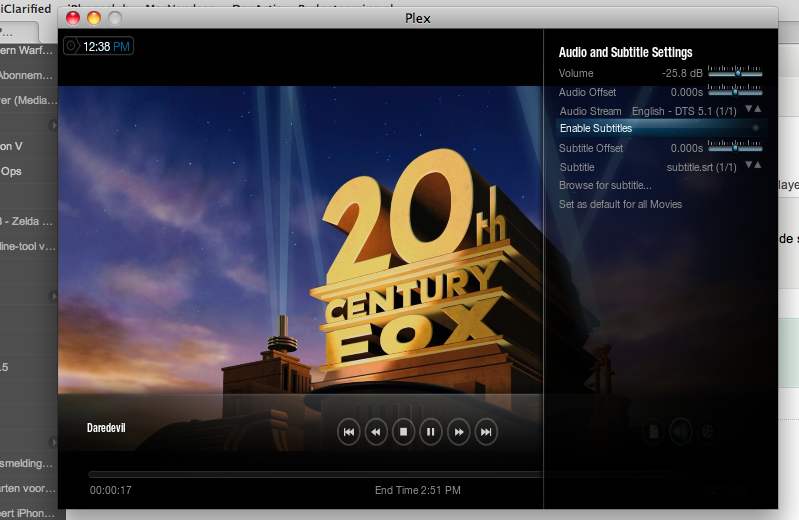Select the Subtitle Offset row label
The height and width of the screenshot is (520, 799).
tap(591, 148)
